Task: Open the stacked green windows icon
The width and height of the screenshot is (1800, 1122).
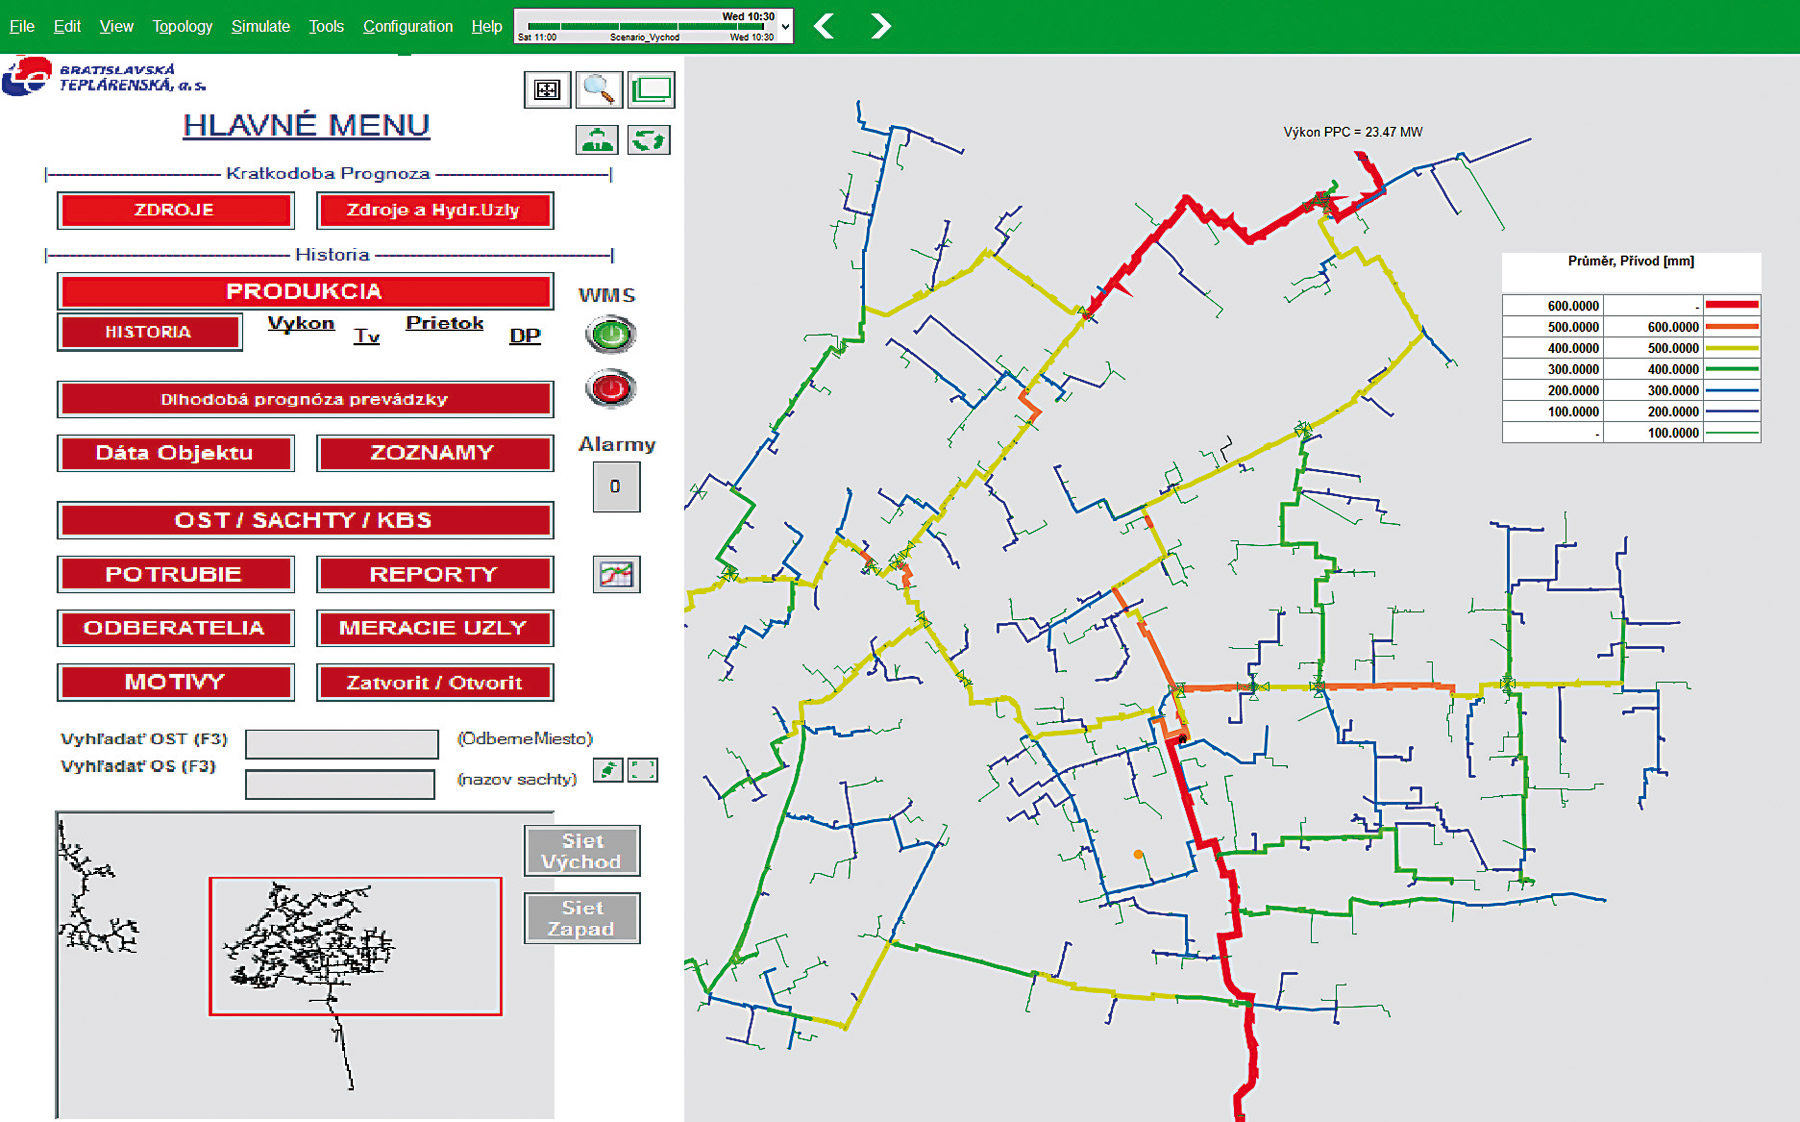Action: (652, 90)
